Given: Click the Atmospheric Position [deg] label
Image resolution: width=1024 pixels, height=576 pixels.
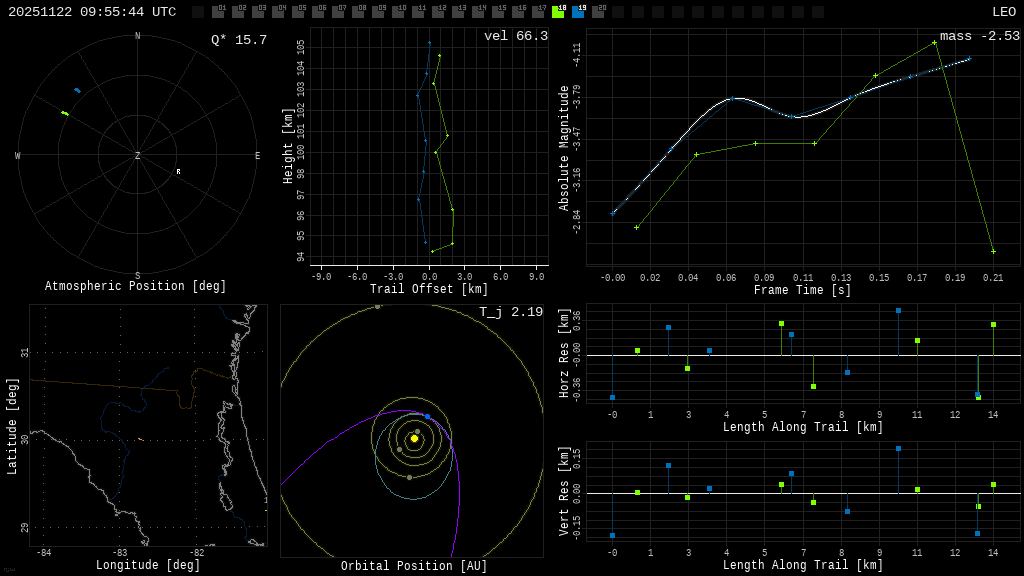Looking at the screenshot, I should [135, 286].
